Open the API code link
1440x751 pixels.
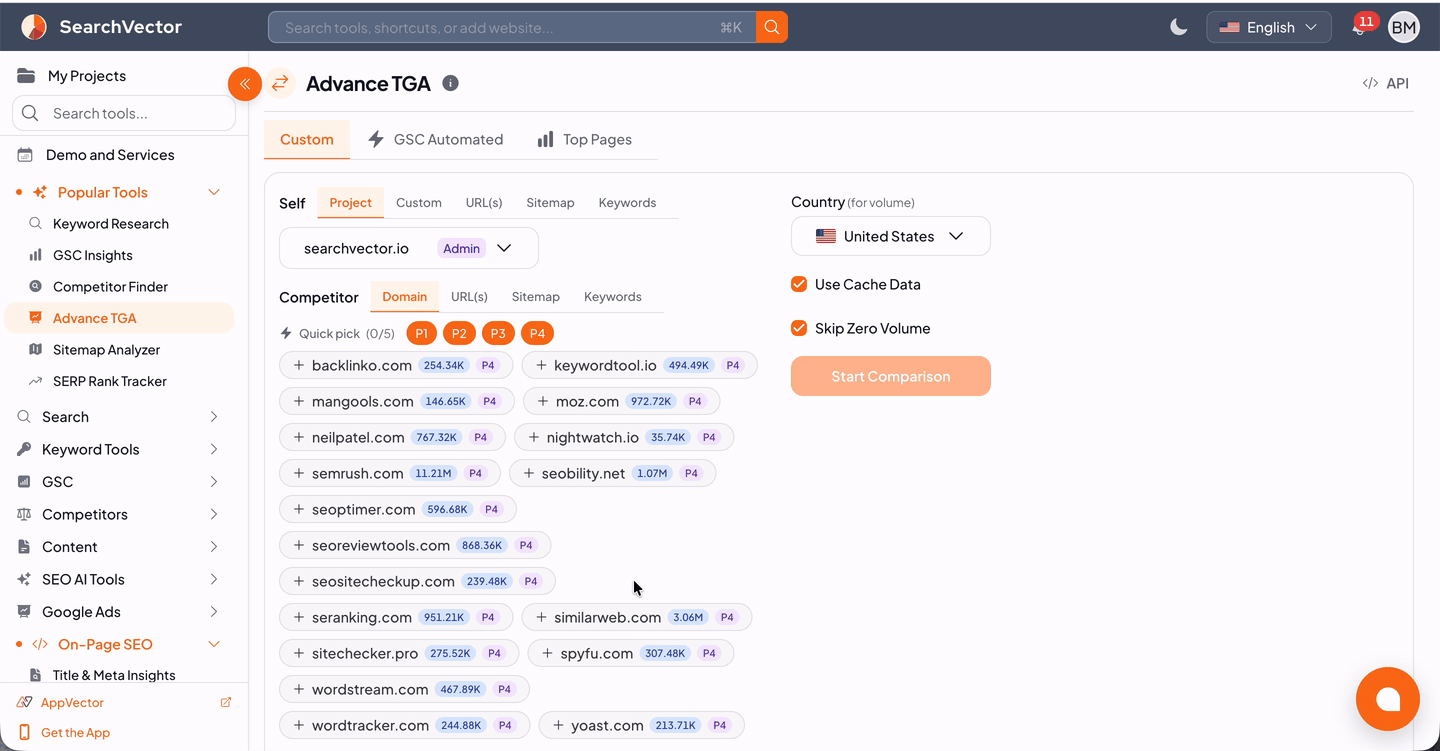click(1385, 83)
